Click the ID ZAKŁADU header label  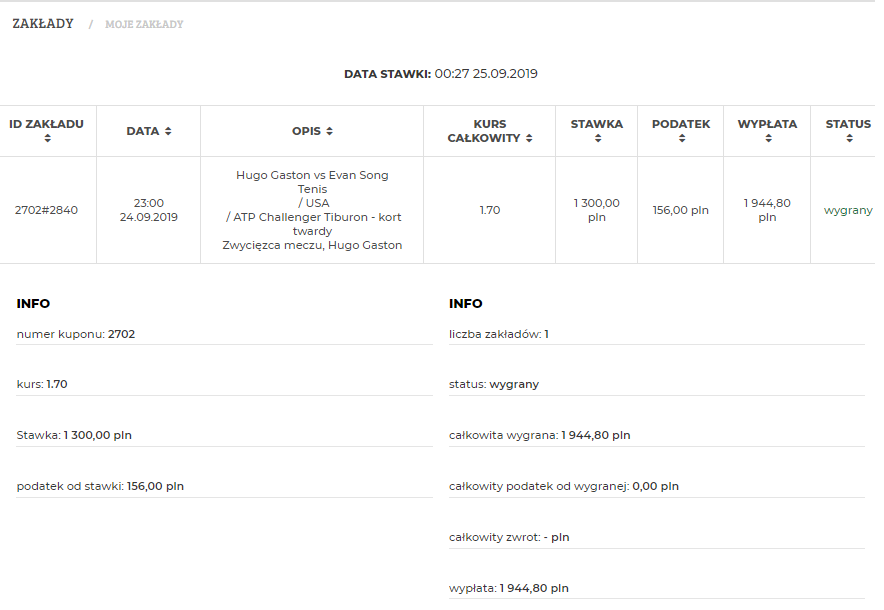click(46, 124)
